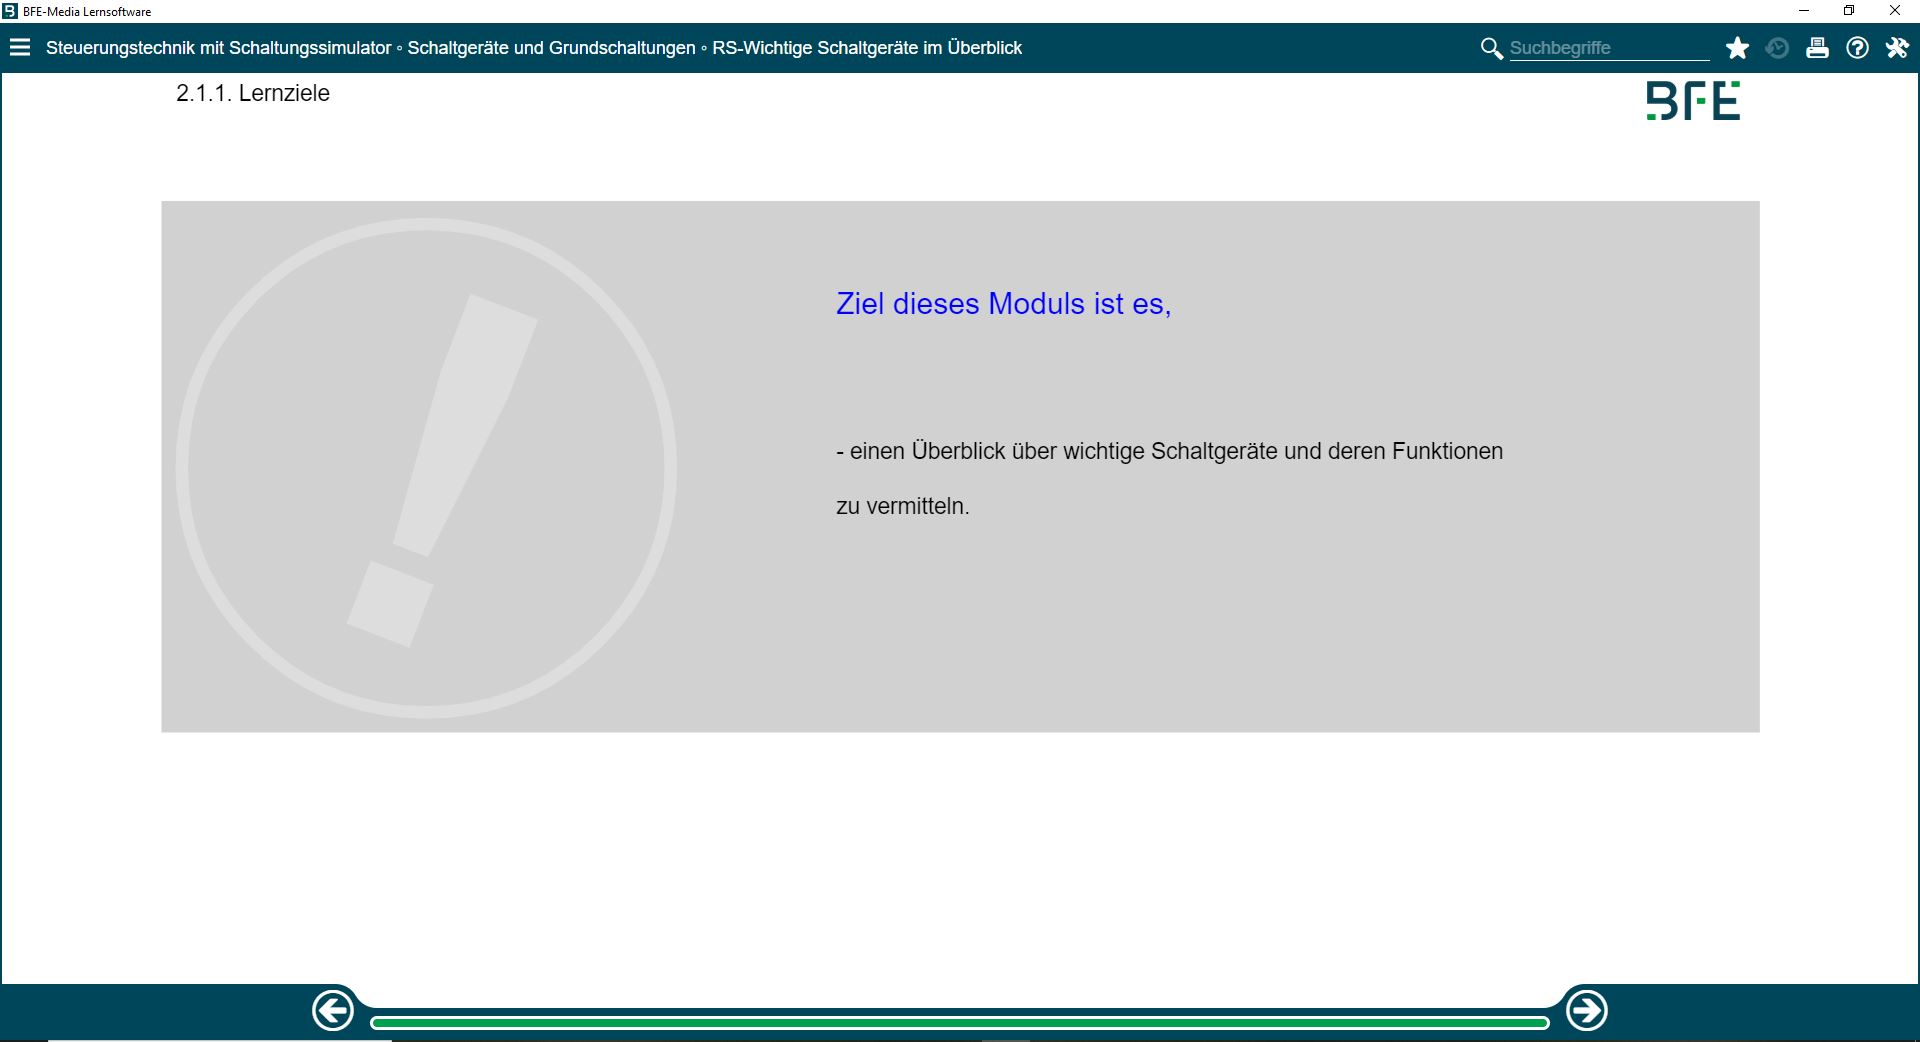This screenshot has width=1920, height=1042.
Task: Click the magnifying glass search icon
Action: (x=1491, y=48)
